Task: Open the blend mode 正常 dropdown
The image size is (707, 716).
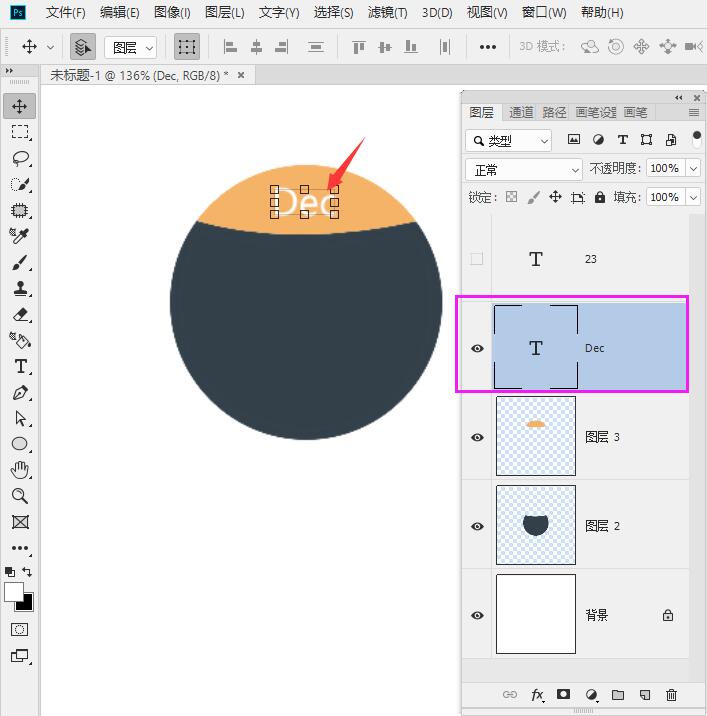Action: pyautogui.click(x=524, y=170)
